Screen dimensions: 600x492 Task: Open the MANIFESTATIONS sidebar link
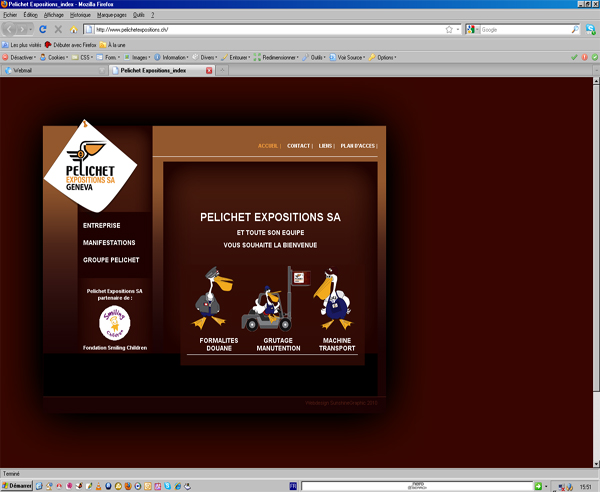pos(109,243)
